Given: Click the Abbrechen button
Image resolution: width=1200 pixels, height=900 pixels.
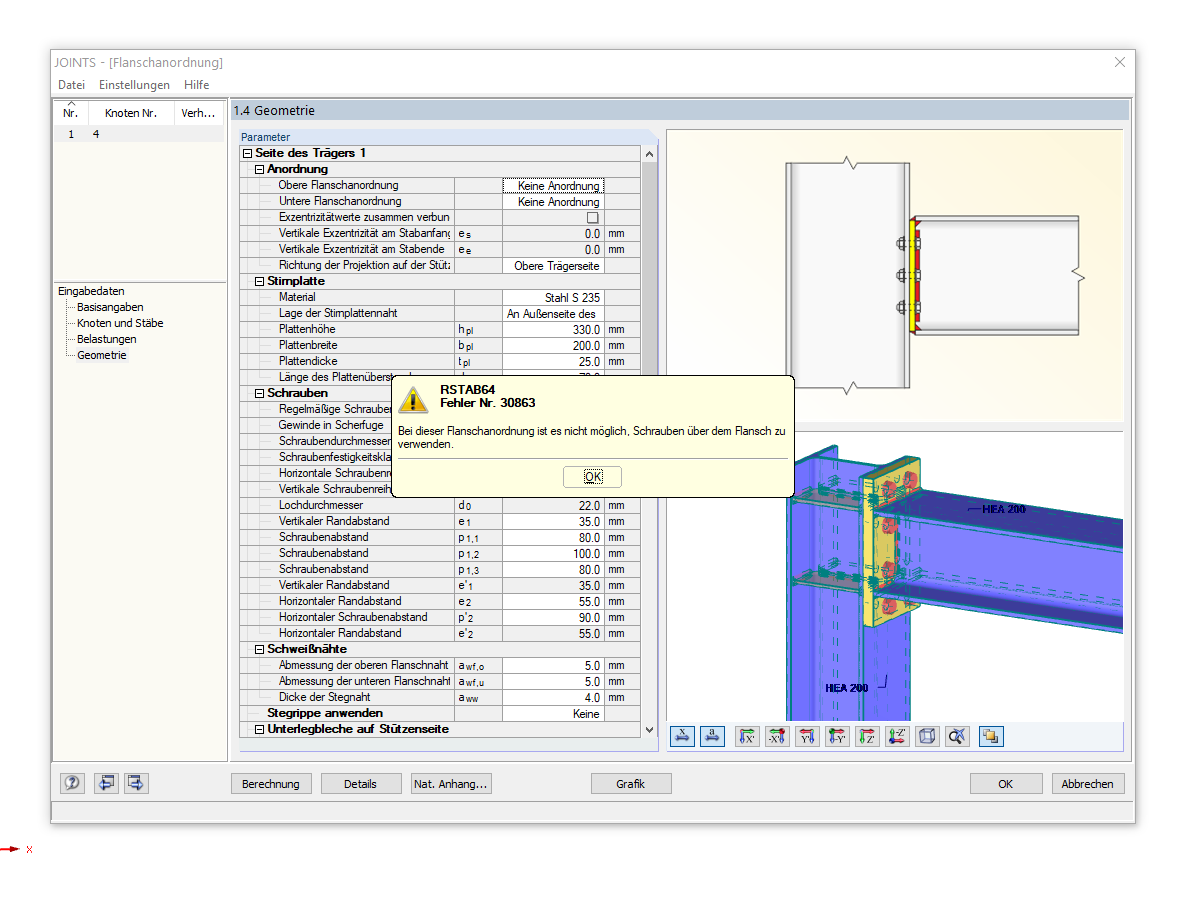Looking at the screenshot, I should (x=1087, y=784).
